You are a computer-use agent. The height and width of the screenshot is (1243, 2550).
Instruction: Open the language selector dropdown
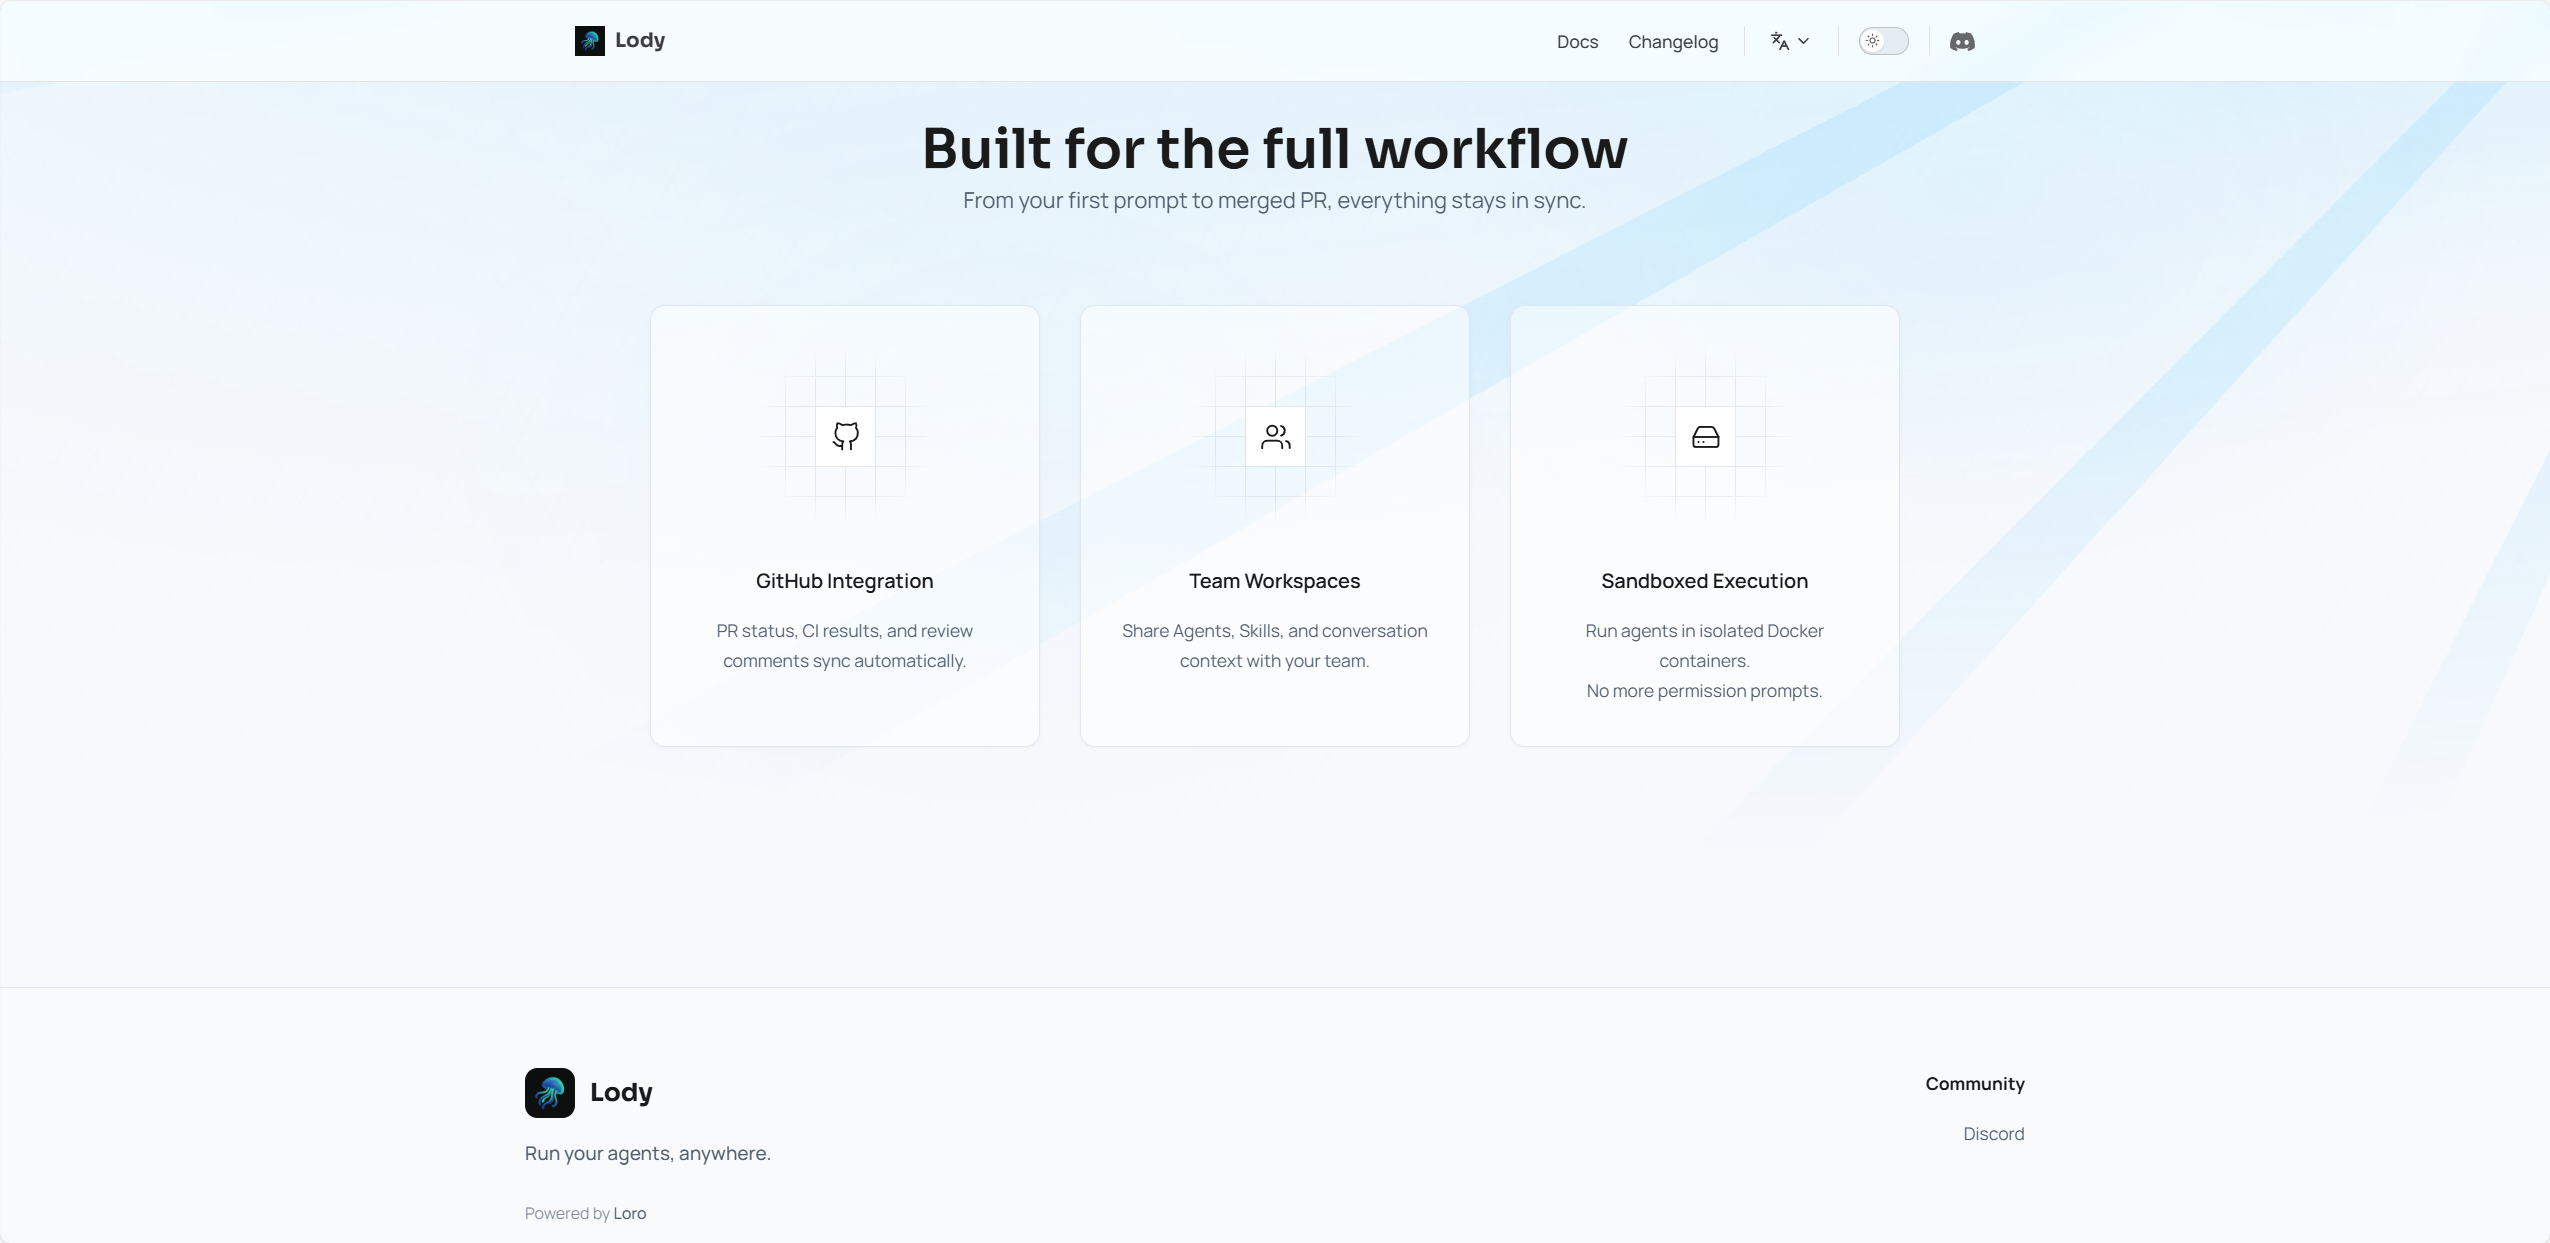(1790, 41)
